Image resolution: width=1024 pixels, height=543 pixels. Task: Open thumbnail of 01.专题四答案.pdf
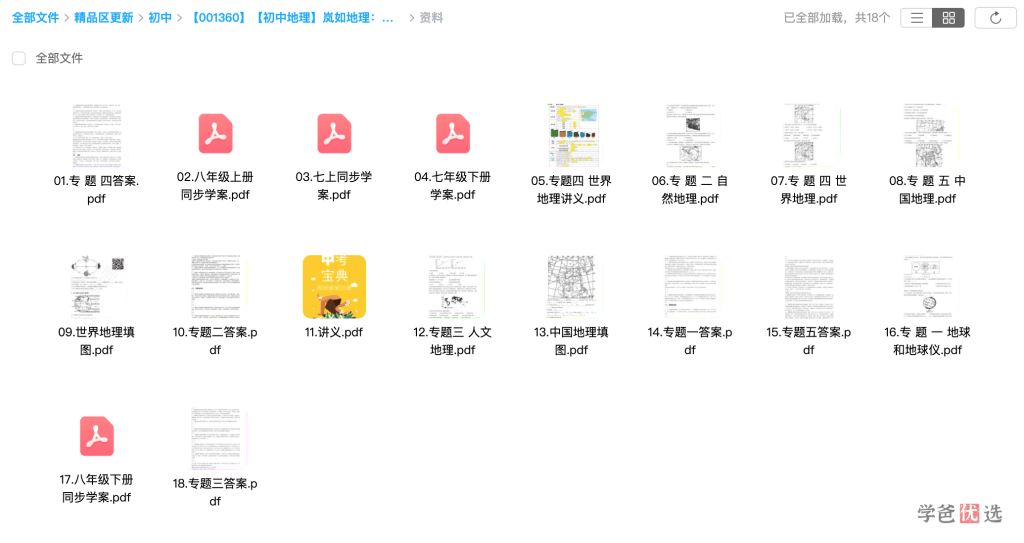(97, 135)
